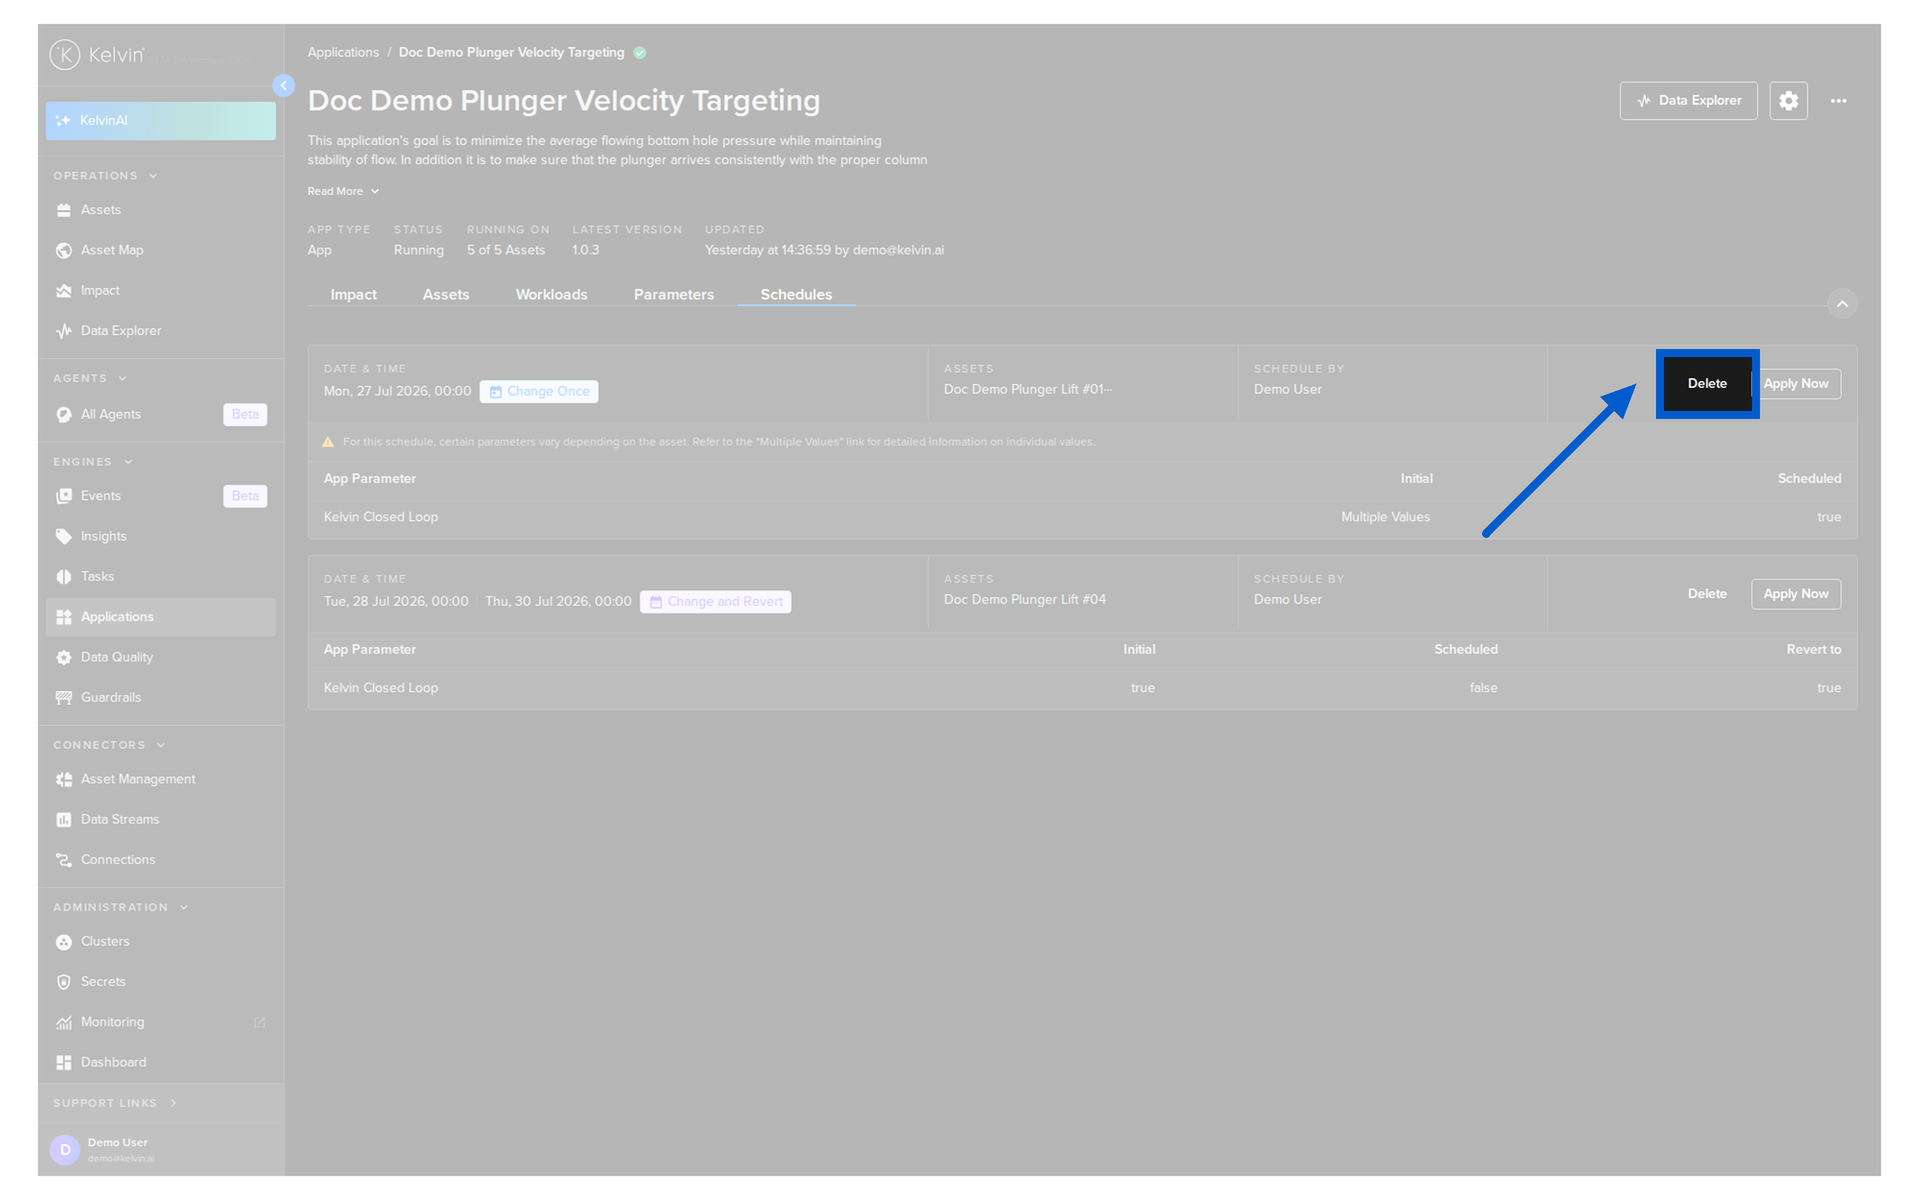Viewport: 1920px width, 1200px height.
Task: Open the Secrets shield icon
Action: [64, 982]
